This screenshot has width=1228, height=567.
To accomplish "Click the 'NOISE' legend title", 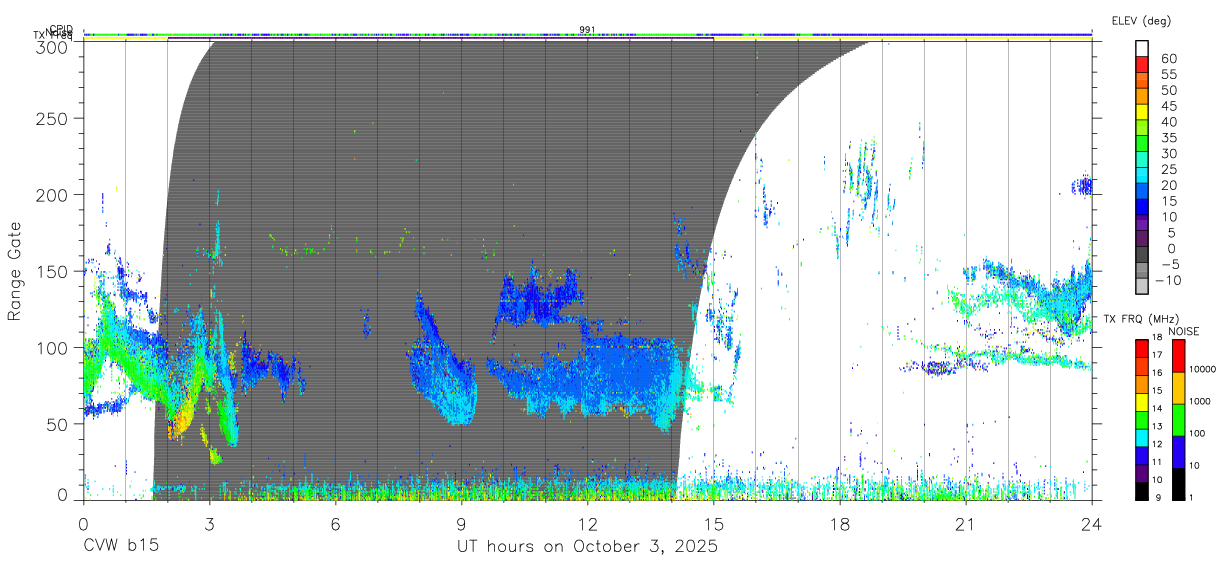I will tap(1183, 331).
